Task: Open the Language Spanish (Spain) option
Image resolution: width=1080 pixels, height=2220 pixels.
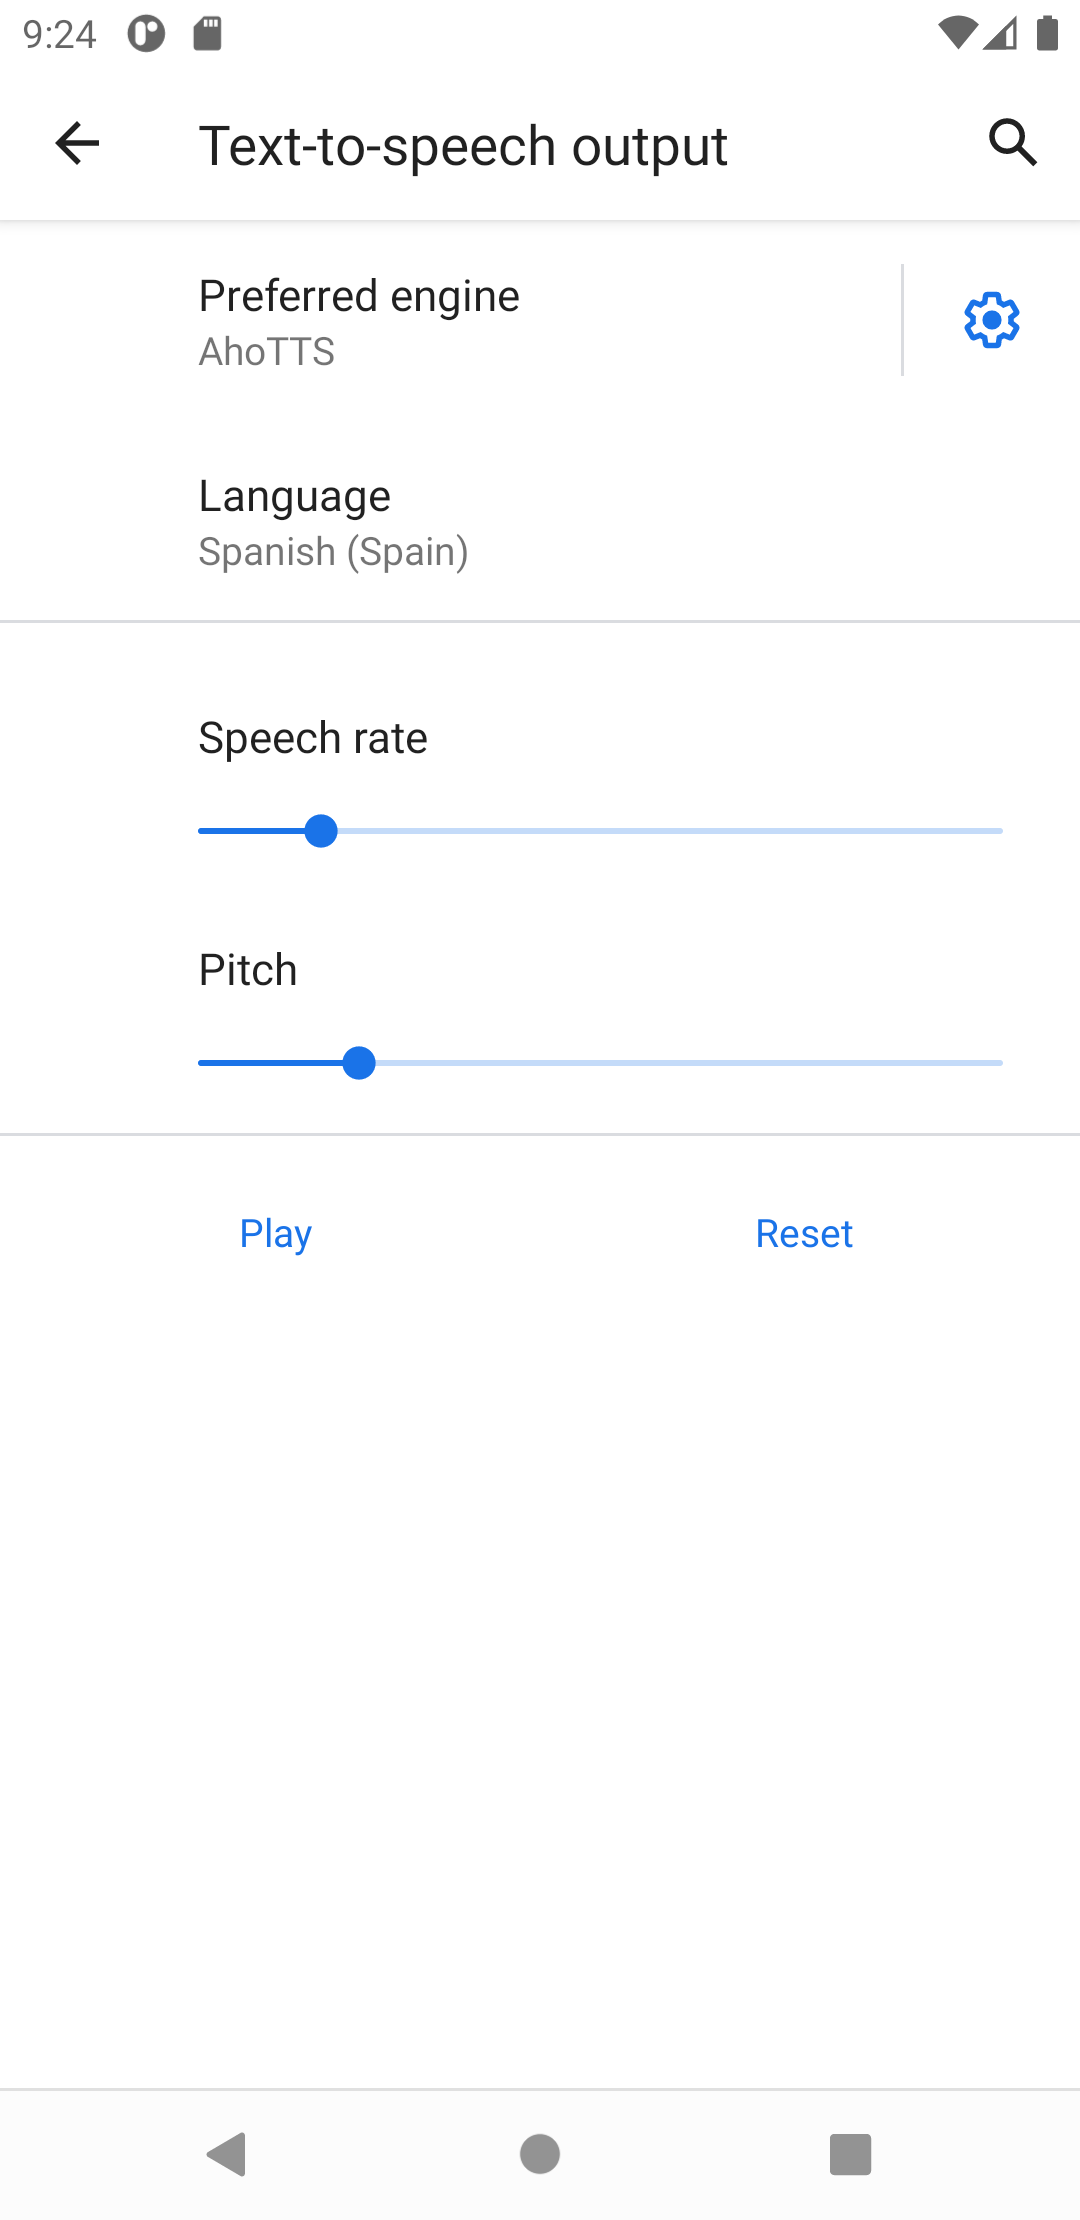Action: [540, 522]
